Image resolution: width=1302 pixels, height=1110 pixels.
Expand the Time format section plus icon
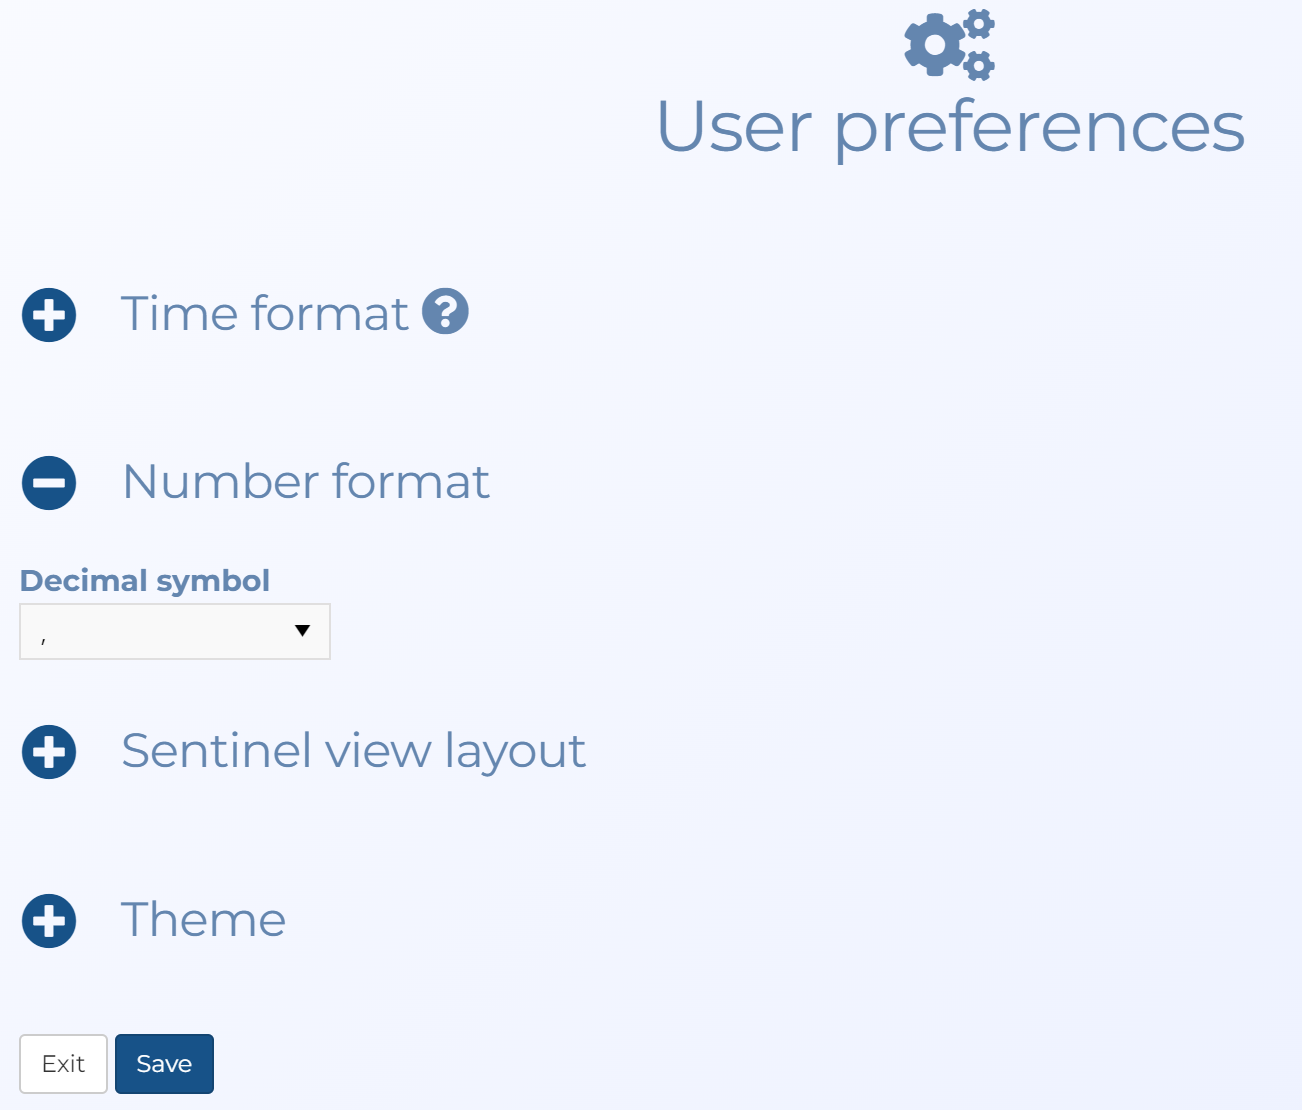(49, 315)
